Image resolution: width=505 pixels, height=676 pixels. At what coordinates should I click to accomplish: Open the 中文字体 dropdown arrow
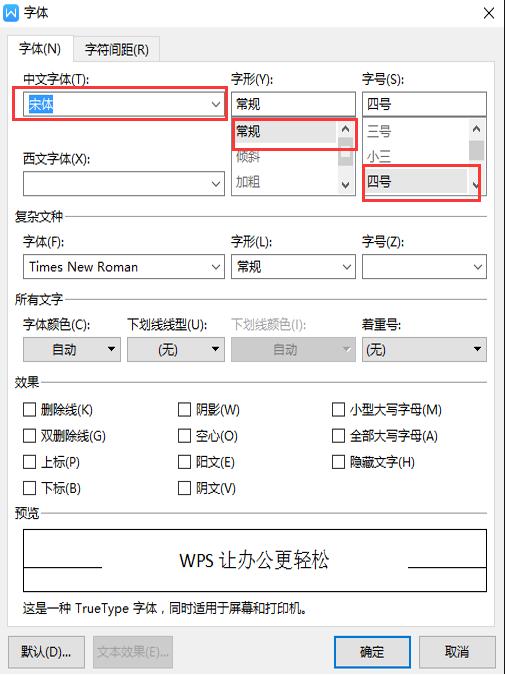coord(216,104)
